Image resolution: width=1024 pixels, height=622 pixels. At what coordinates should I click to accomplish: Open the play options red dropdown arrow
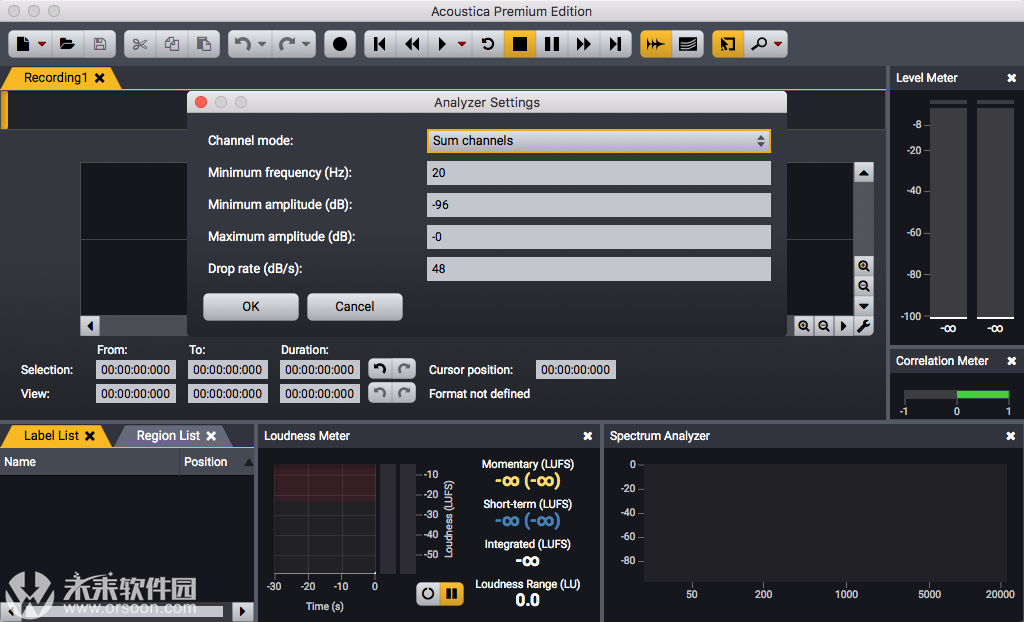462,44
